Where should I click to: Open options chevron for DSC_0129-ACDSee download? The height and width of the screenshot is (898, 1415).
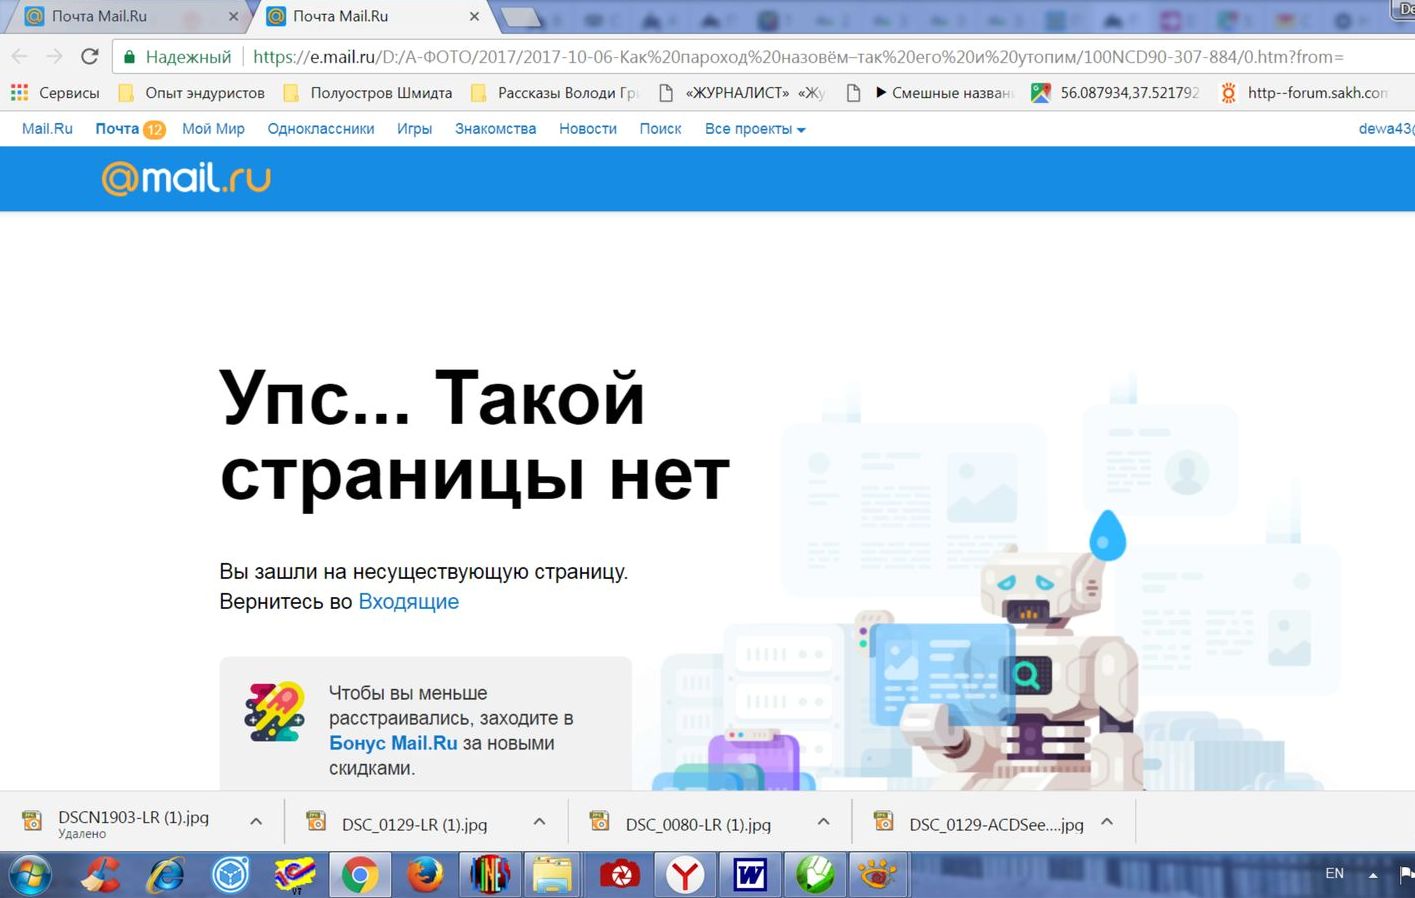point(1107,822)
